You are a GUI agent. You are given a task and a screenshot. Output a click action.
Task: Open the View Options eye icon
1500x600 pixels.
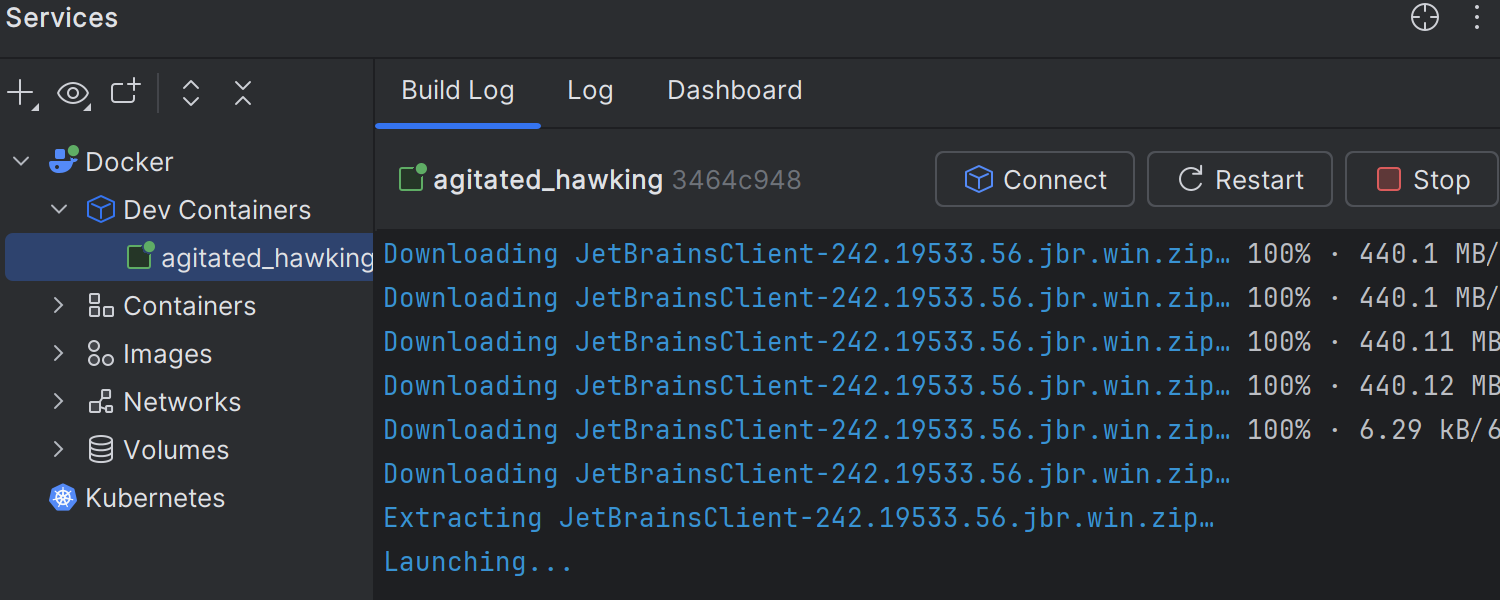[x=73, y=94]
